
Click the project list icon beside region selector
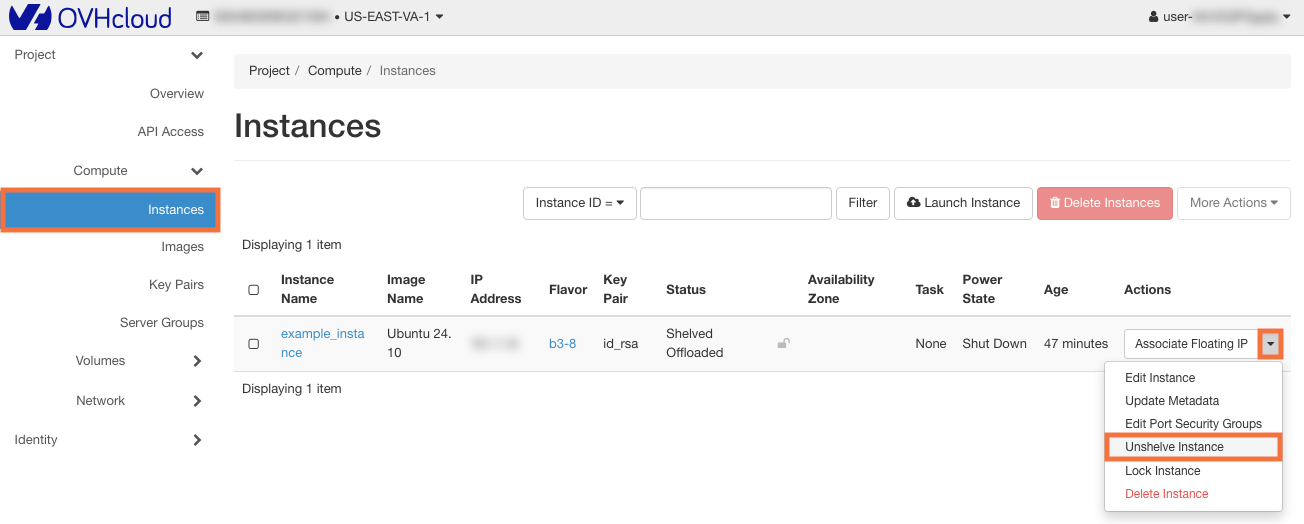click(203, 17)
